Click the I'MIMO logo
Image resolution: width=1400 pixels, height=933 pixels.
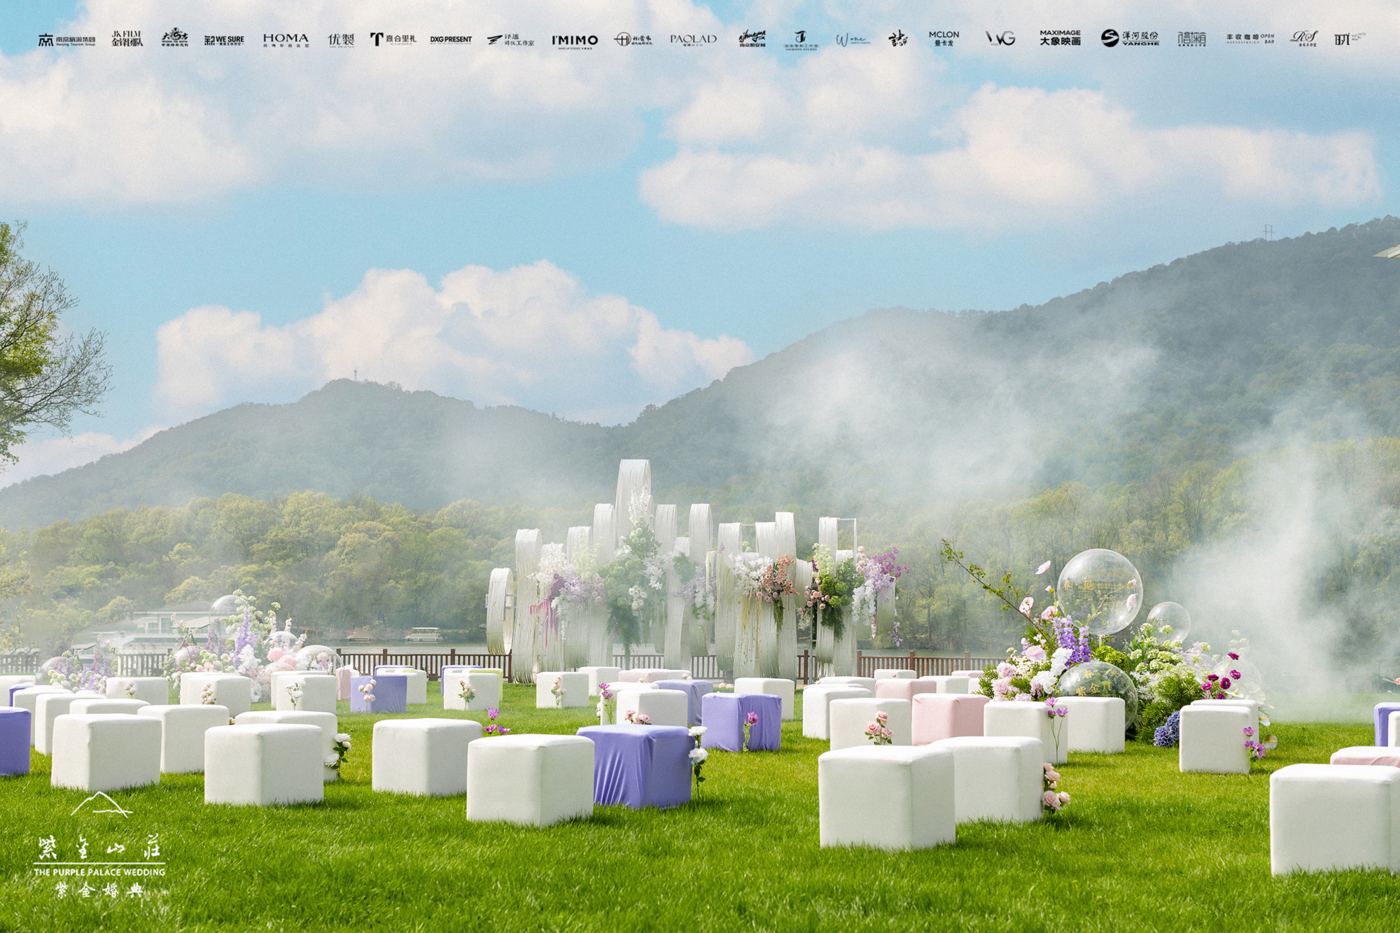coord(575,40)
